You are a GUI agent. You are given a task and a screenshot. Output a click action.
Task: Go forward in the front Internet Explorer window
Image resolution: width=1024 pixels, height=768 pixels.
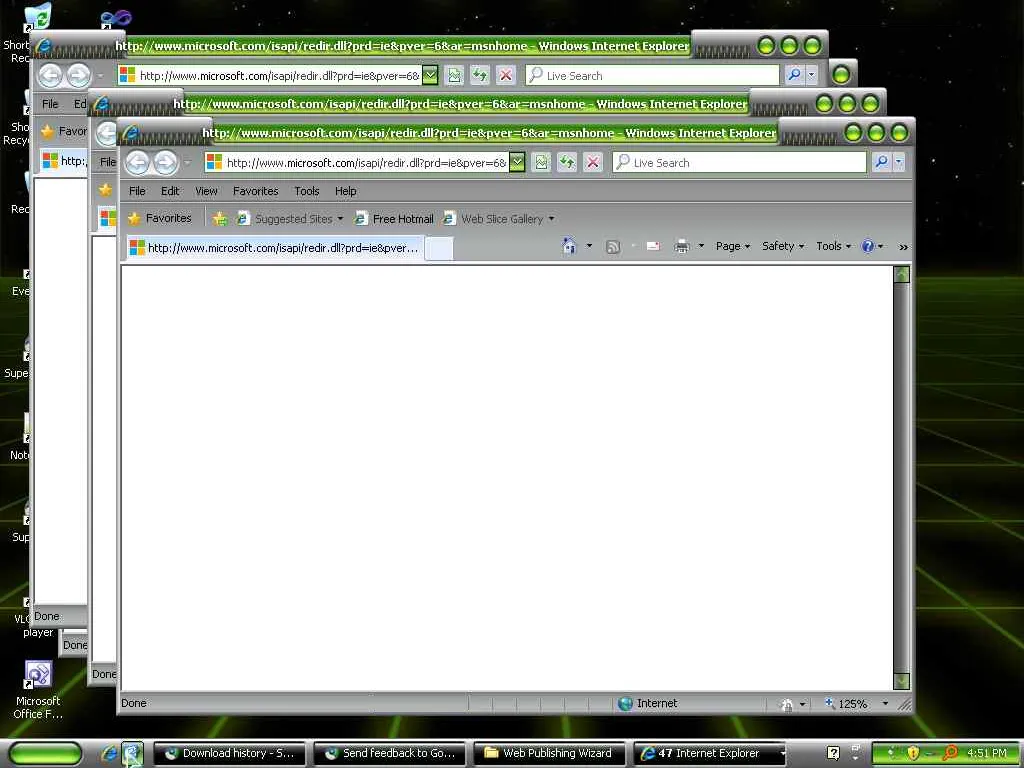166,163
